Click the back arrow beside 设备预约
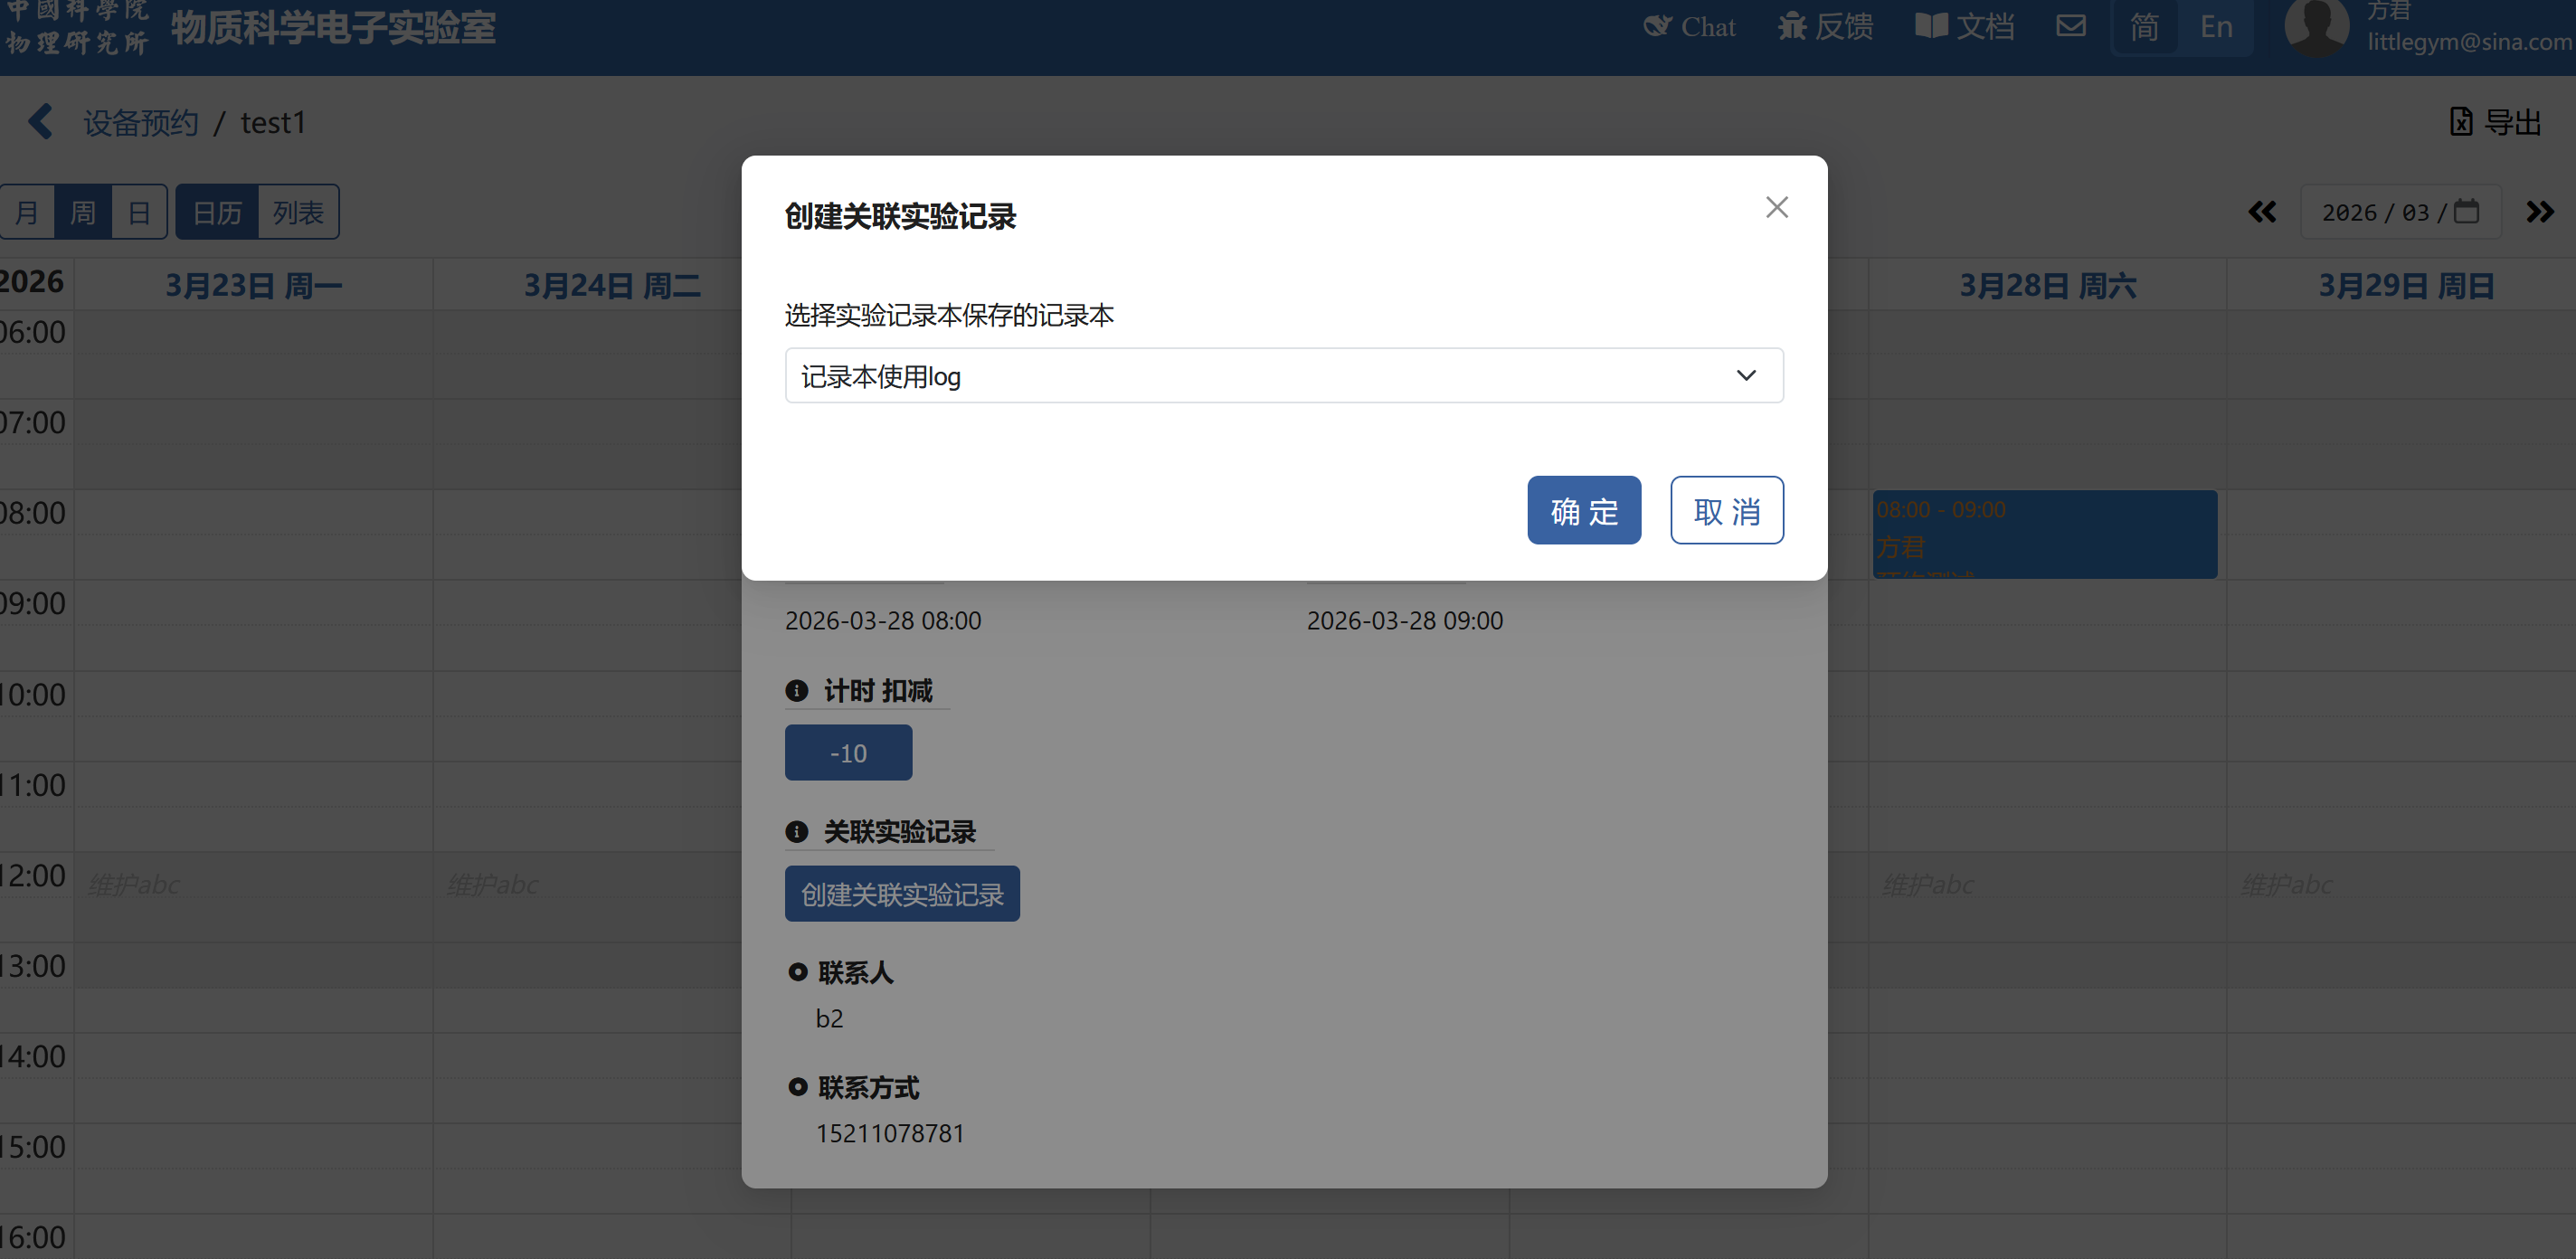This screenshot has height=1259, width=2576. pyautogui.click(x=41, y=122)
